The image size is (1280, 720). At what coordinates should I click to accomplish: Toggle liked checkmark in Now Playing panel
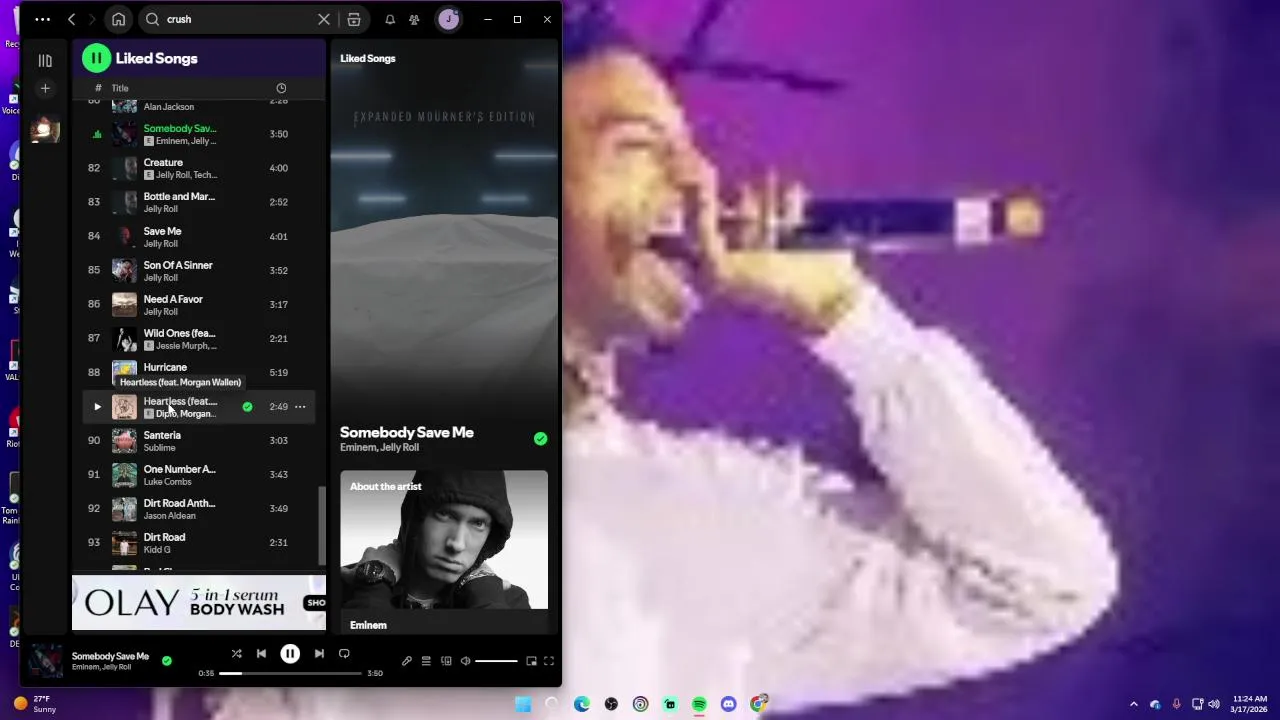coord(540,439)
